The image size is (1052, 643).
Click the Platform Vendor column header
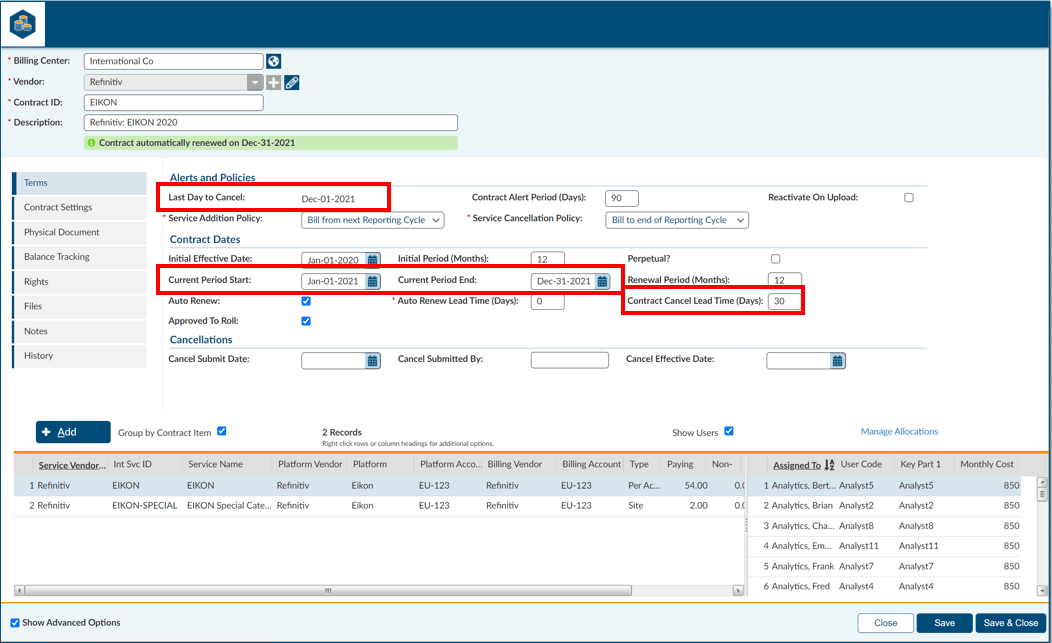point(310,464)
